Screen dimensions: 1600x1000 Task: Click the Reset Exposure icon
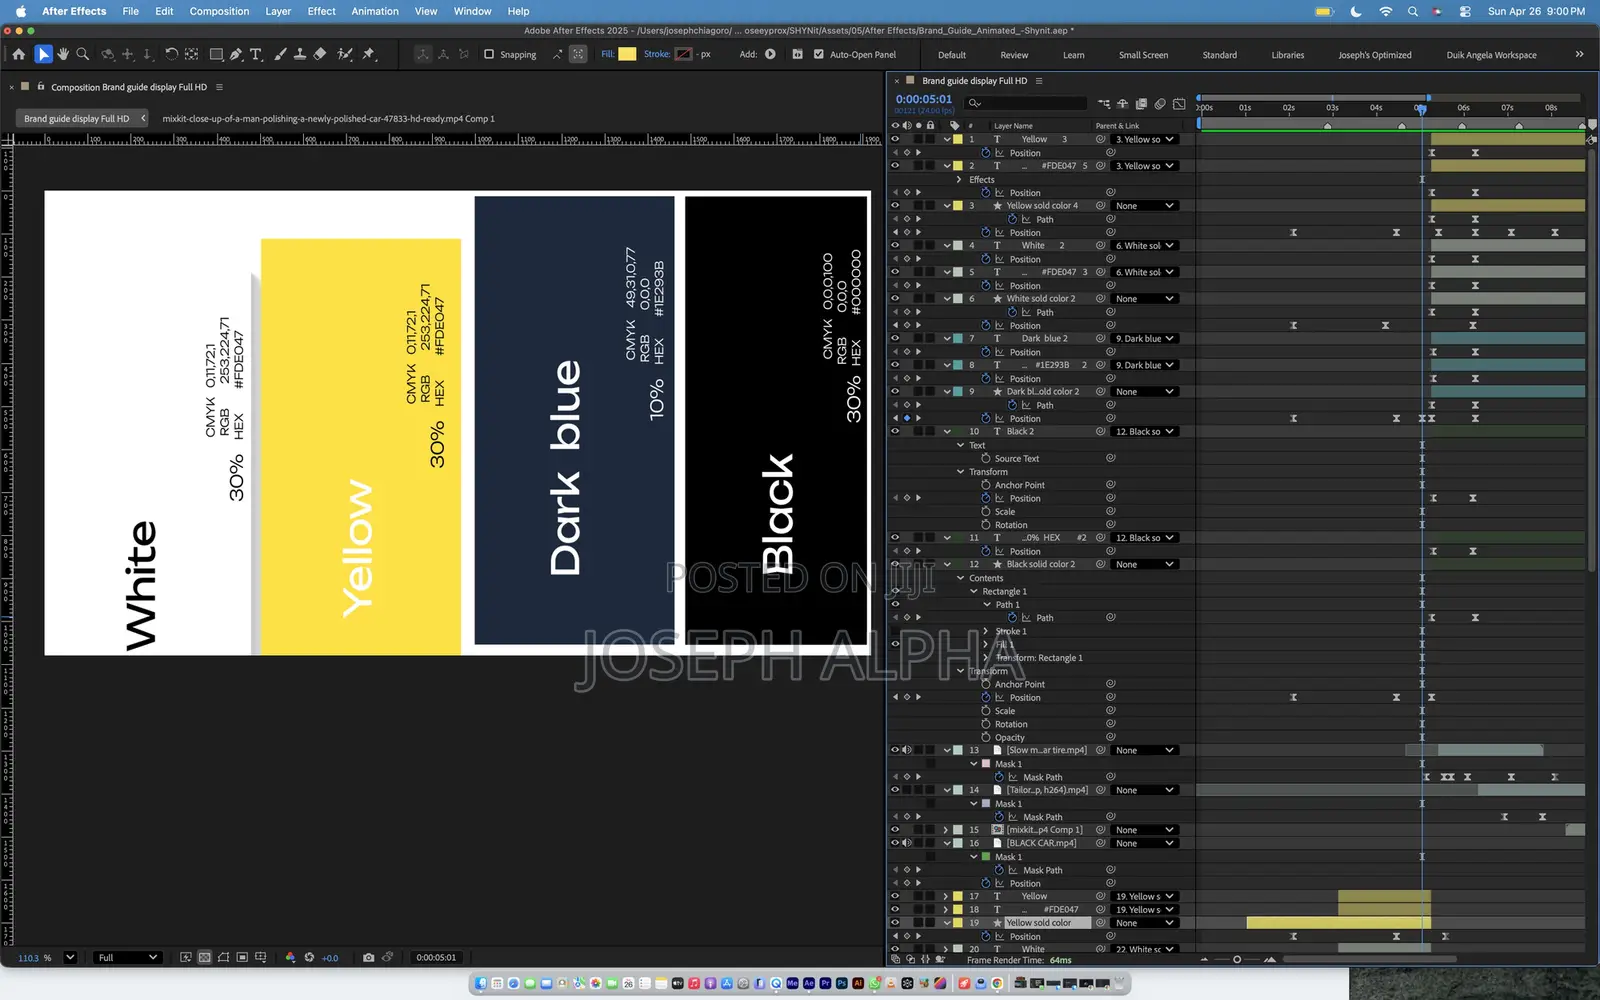(x=309, y=957)
